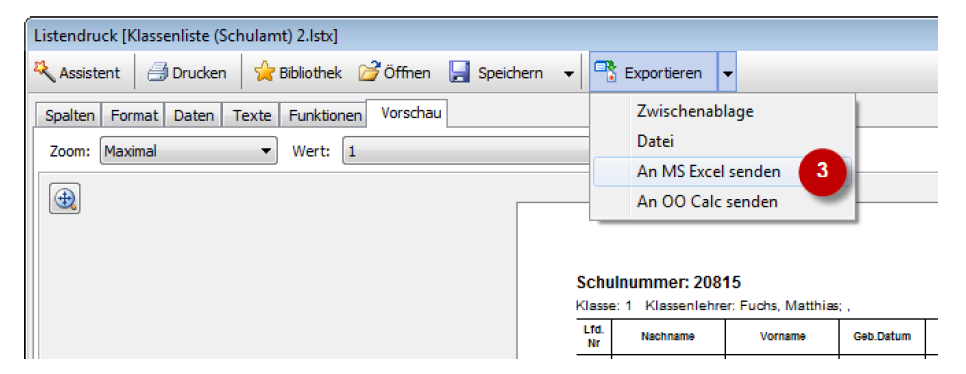Collapse the Exportieren dropdown arrow
966x374 pixels.
(x=727, y=73)
